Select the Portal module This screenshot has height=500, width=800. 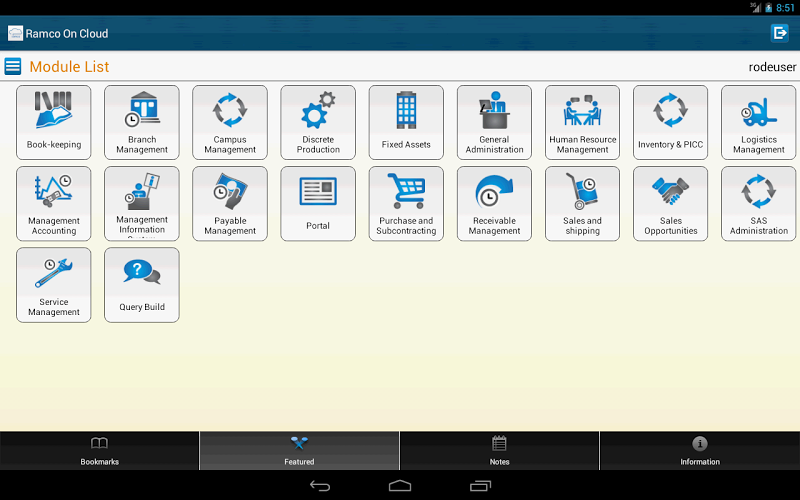318,204
